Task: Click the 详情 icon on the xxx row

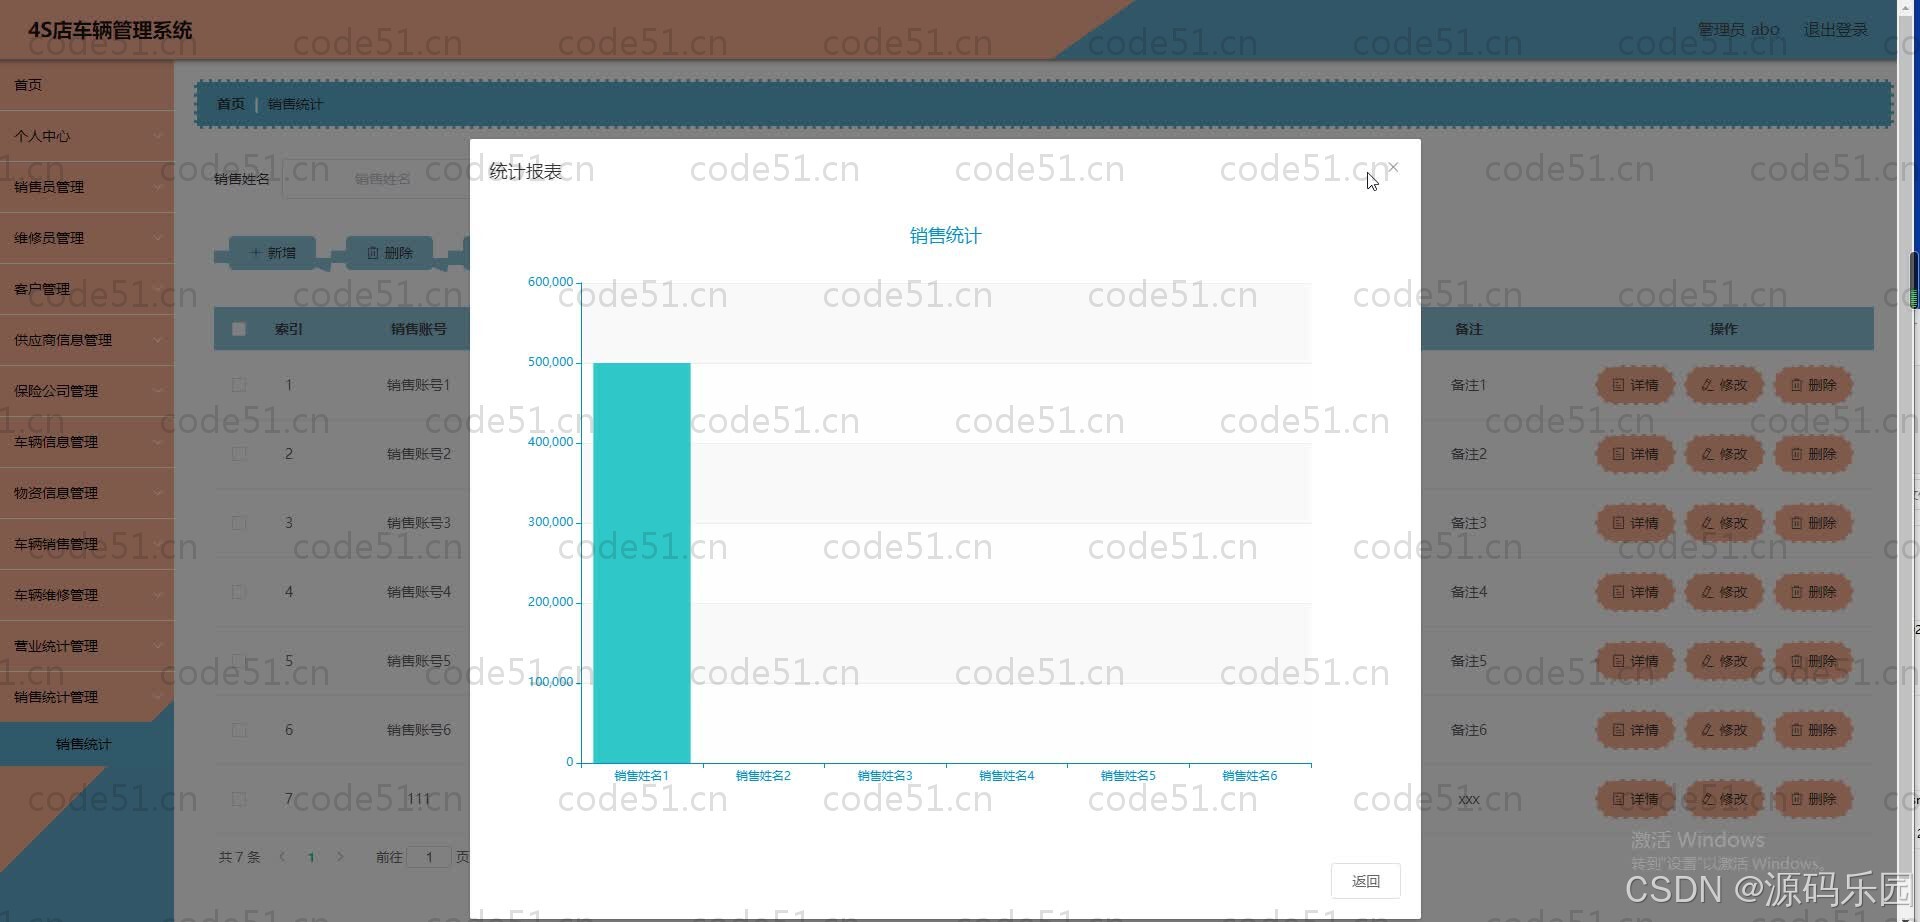Action: coord(1634,799)
